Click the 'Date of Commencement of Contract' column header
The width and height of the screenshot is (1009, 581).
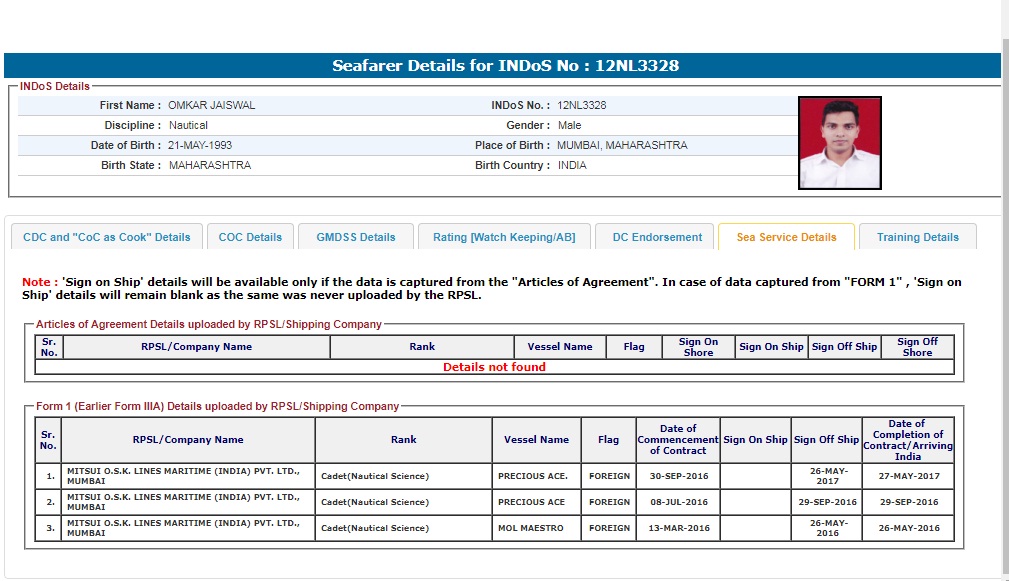(x=677, y=440)
